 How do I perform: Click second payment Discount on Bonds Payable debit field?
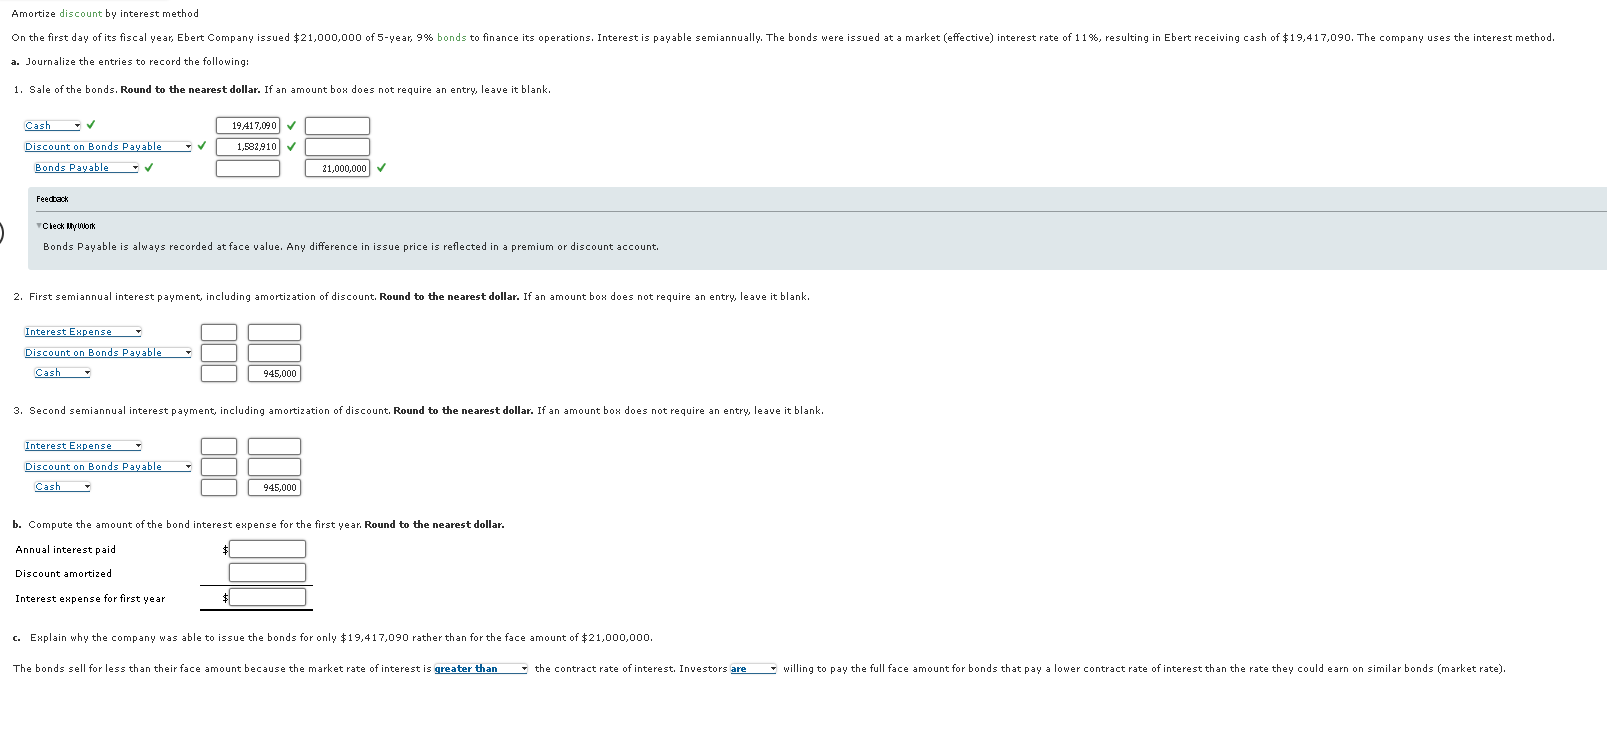click(x=219, y=466)
